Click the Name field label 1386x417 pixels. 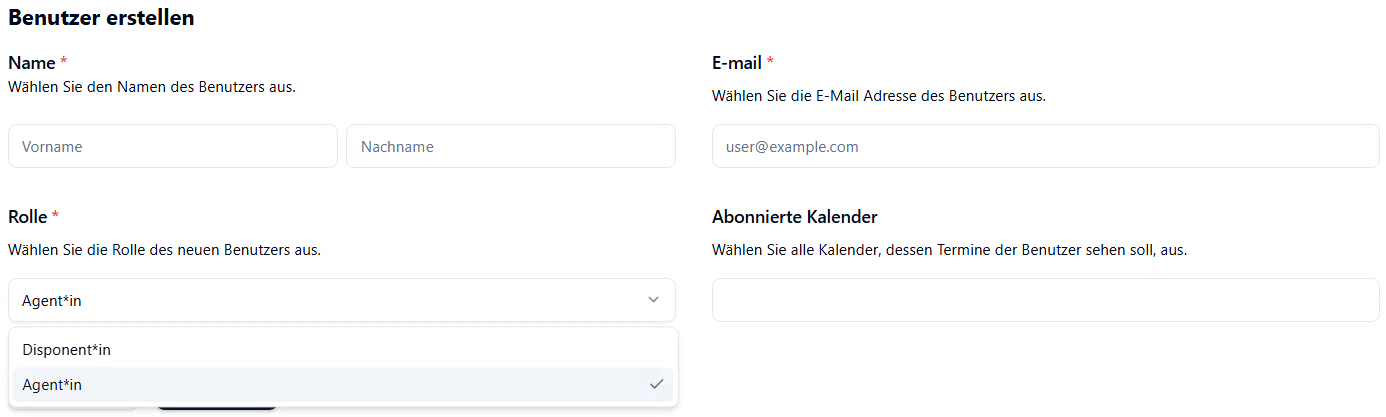(x=31, y=63)
